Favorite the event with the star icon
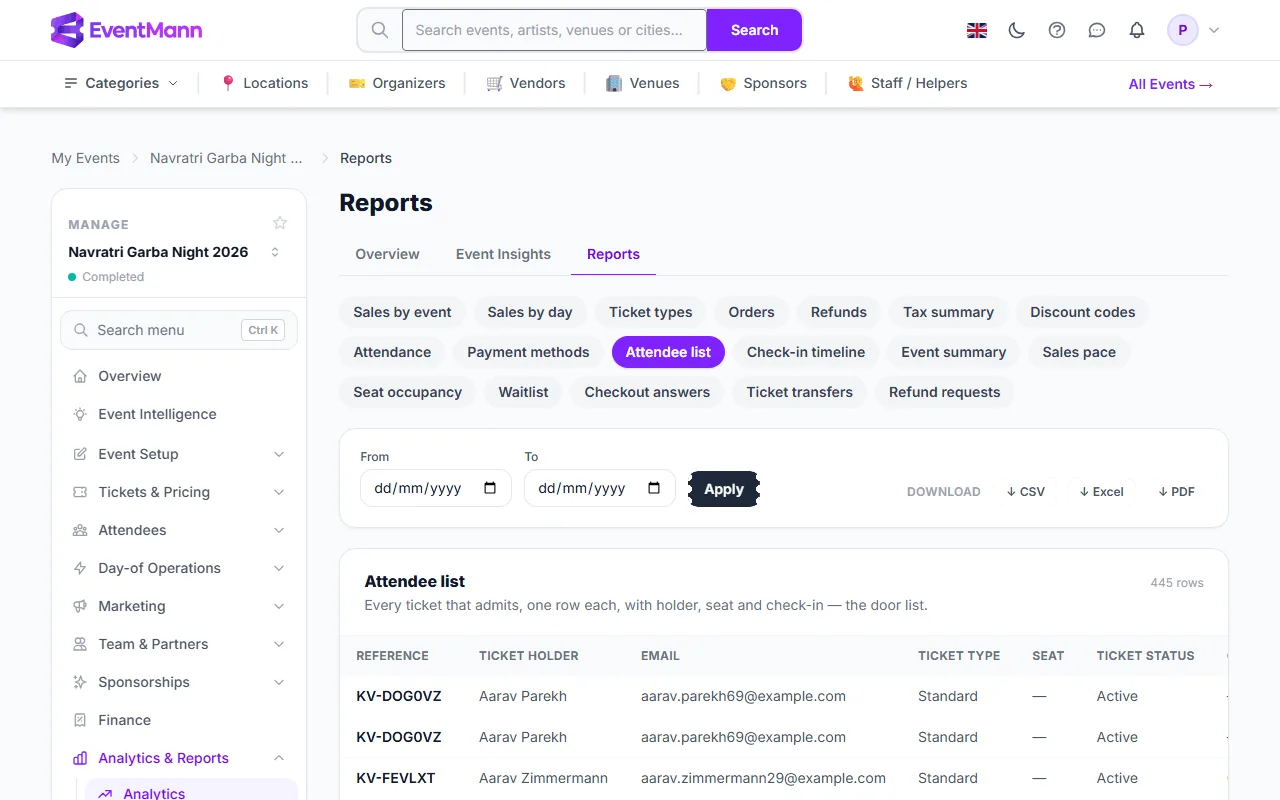1280x800 pixels. pos(280,223)
